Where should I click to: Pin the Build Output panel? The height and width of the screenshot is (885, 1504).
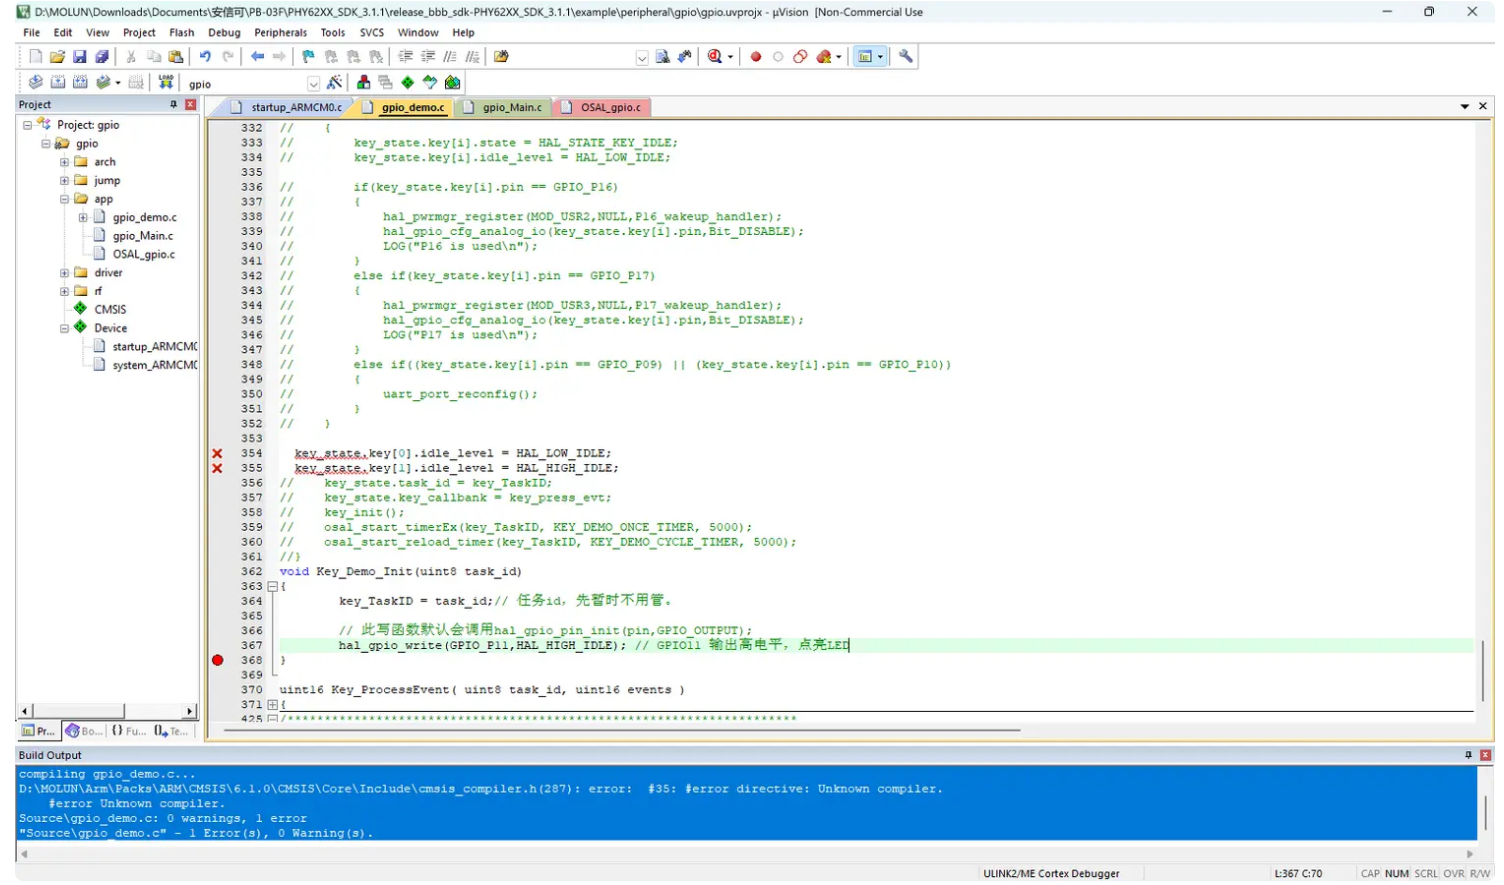coord(1468,755)
